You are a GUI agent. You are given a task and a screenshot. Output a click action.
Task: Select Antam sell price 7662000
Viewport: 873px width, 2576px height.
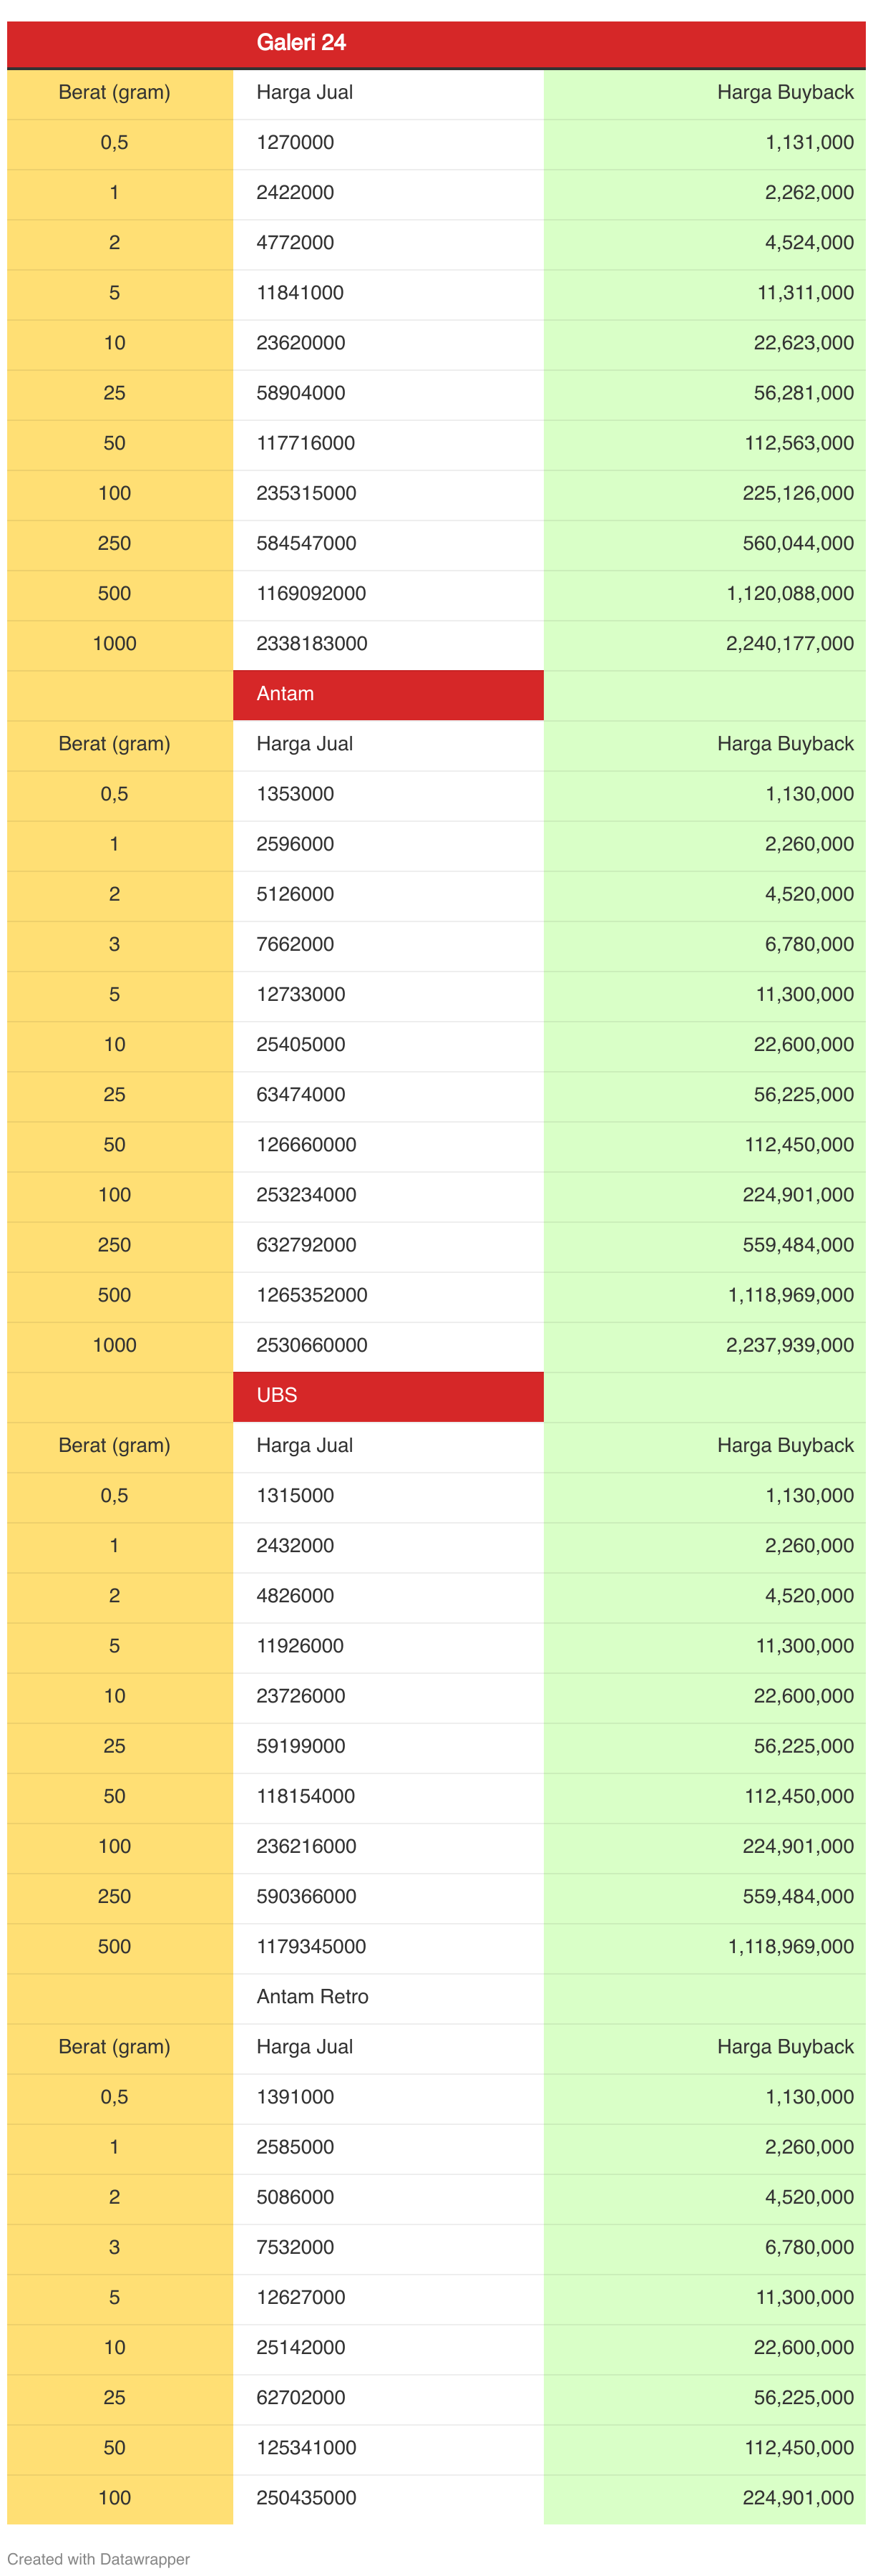coord(295,944)
